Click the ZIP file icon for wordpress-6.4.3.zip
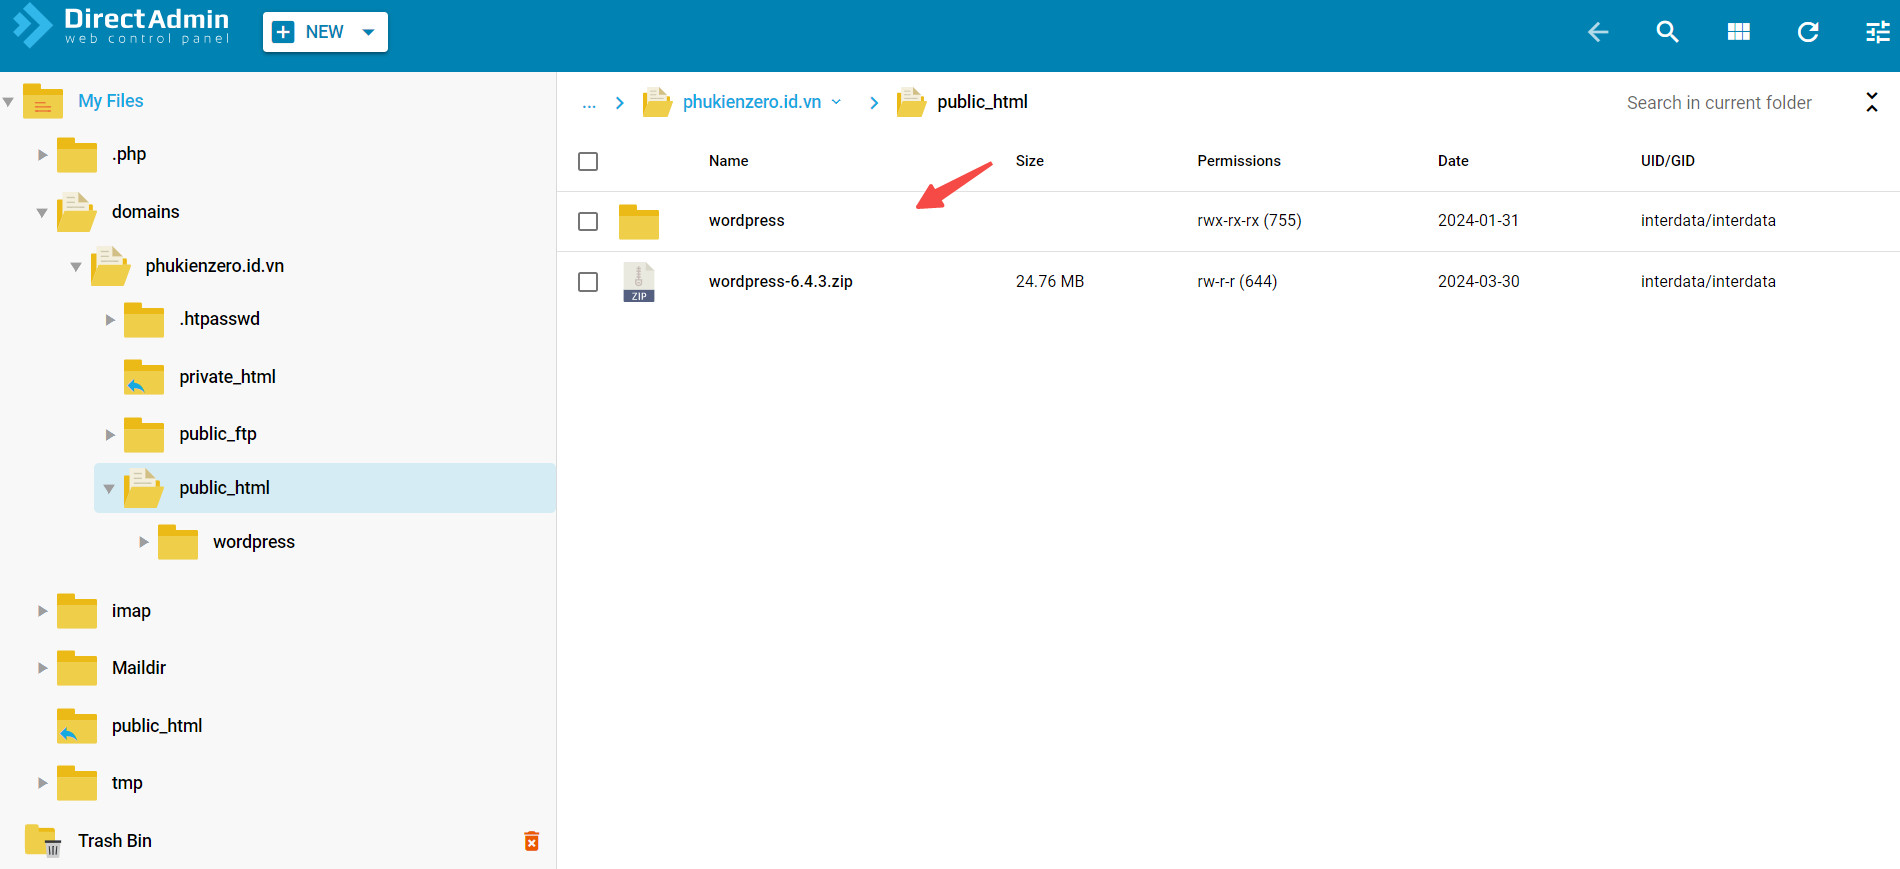Image resolution: width=1900 pixels, height=869 pixels. pos(639,282)
